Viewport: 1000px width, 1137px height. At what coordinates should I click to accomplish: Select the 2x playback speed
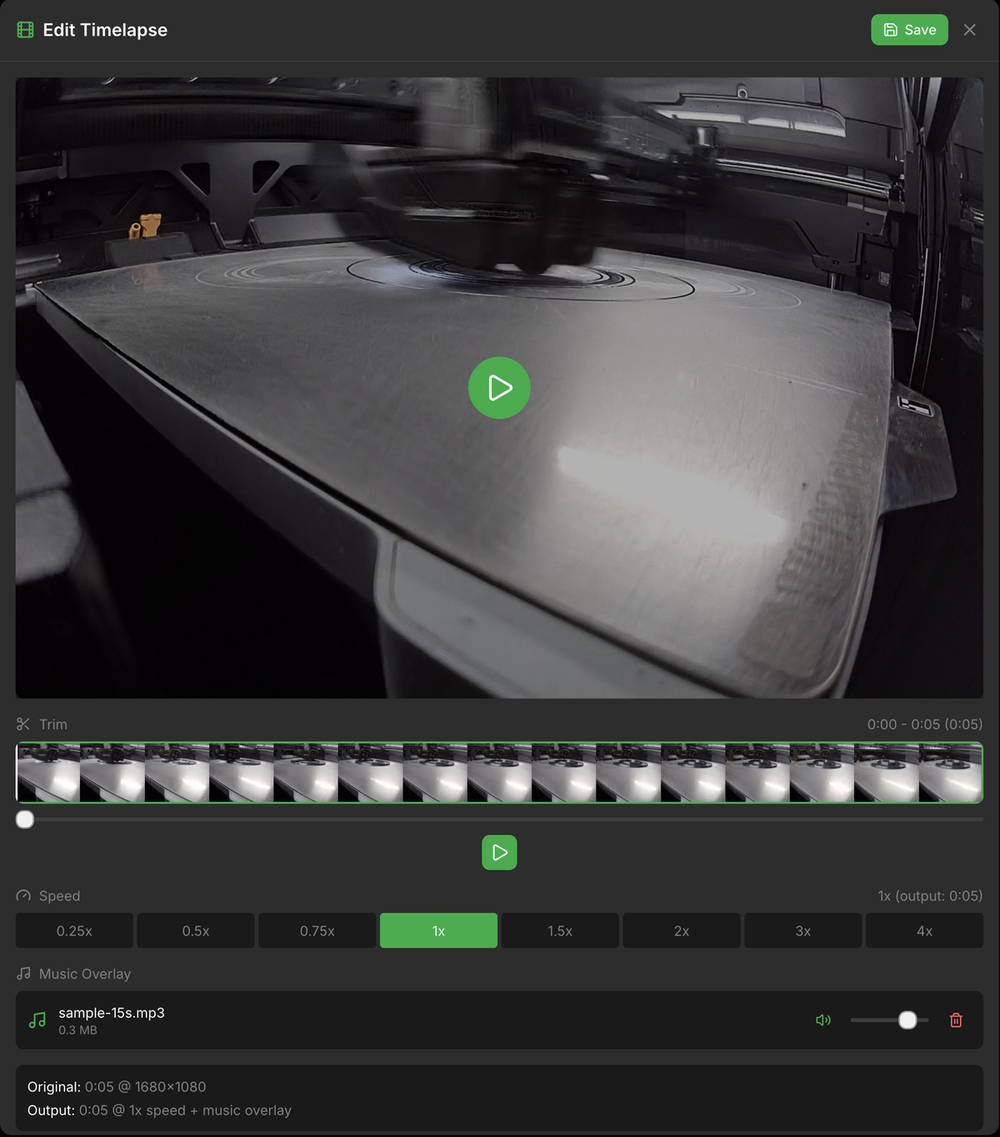click(x=681, y=930)
